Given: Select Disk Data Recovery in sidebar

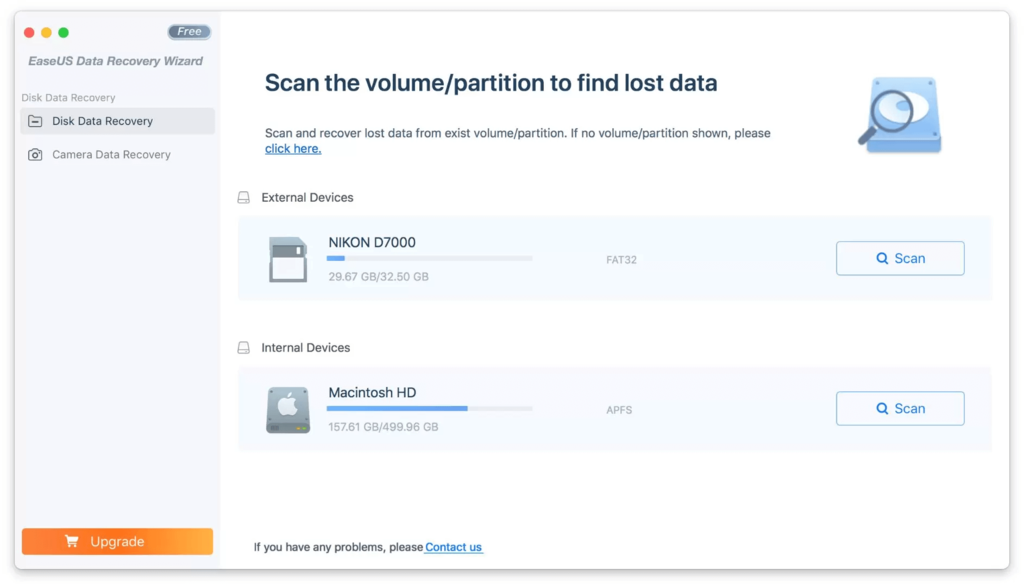Looking at the screenshot, I should [x=103, y=121].
